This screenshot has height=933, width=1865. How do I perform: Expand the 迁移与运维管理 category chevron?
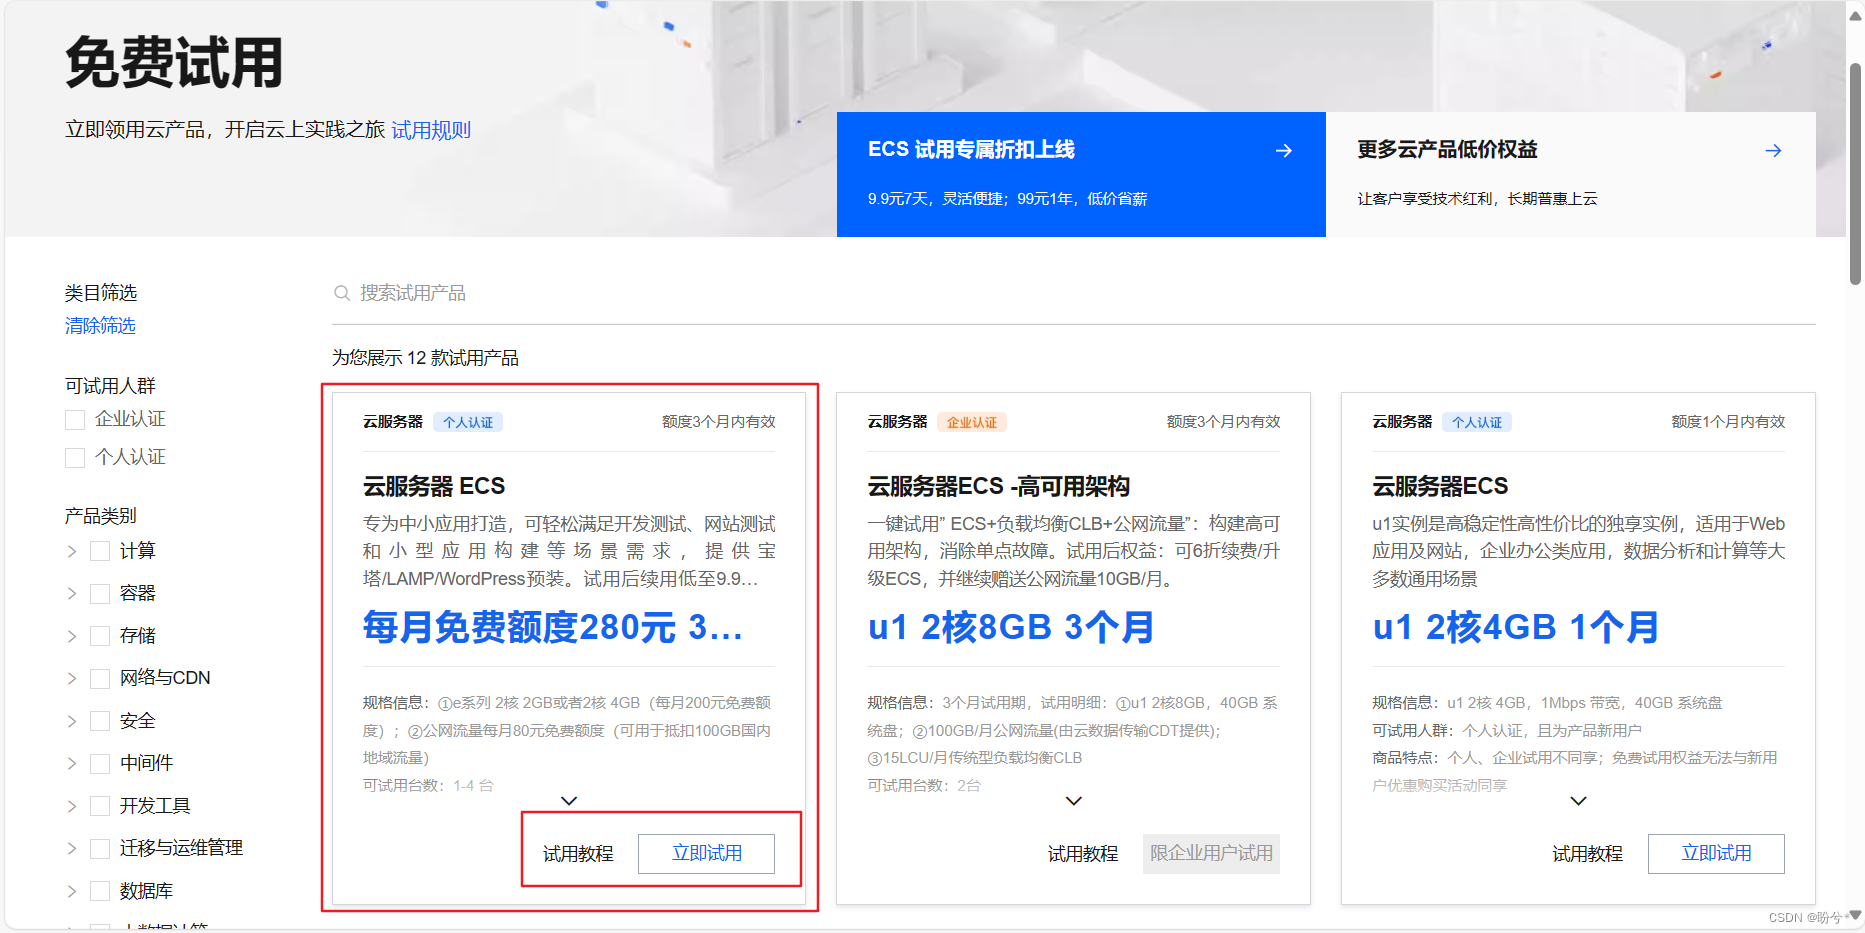coord(71,849)
